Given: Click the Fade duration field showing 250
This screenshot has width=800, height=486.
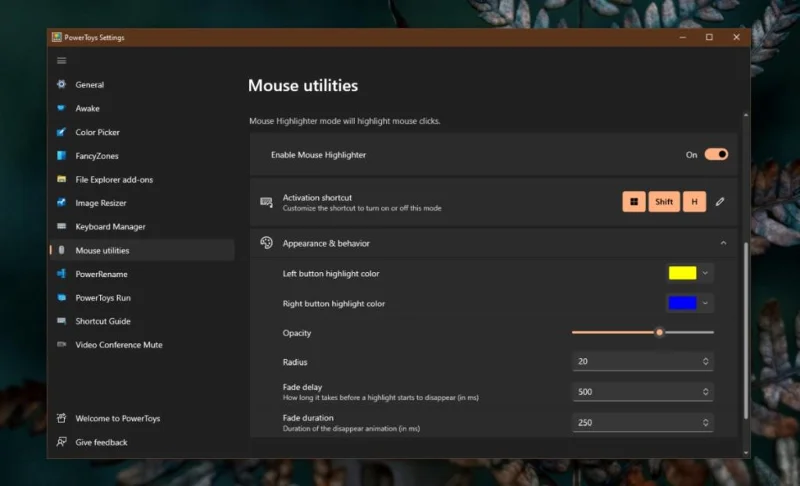Looking at the screenshot, I should coord(642,422).
